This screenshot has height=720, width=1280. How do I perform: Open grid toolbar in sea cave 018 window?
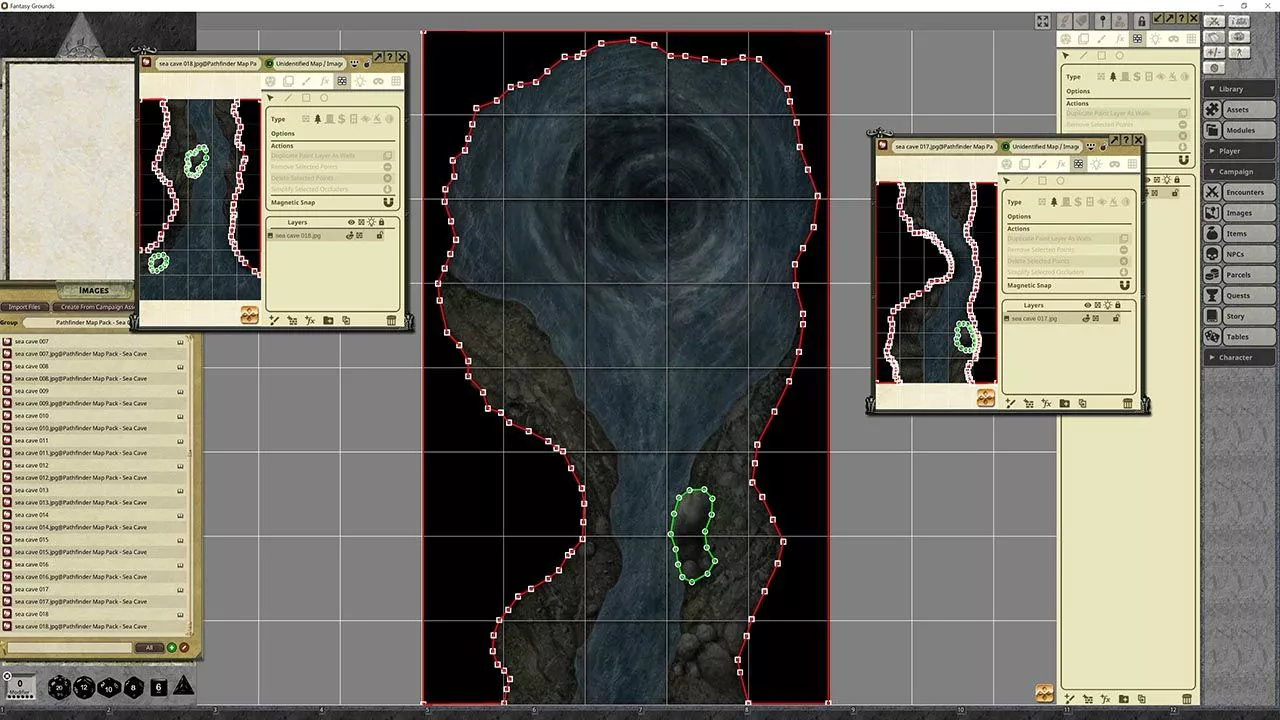396,81
